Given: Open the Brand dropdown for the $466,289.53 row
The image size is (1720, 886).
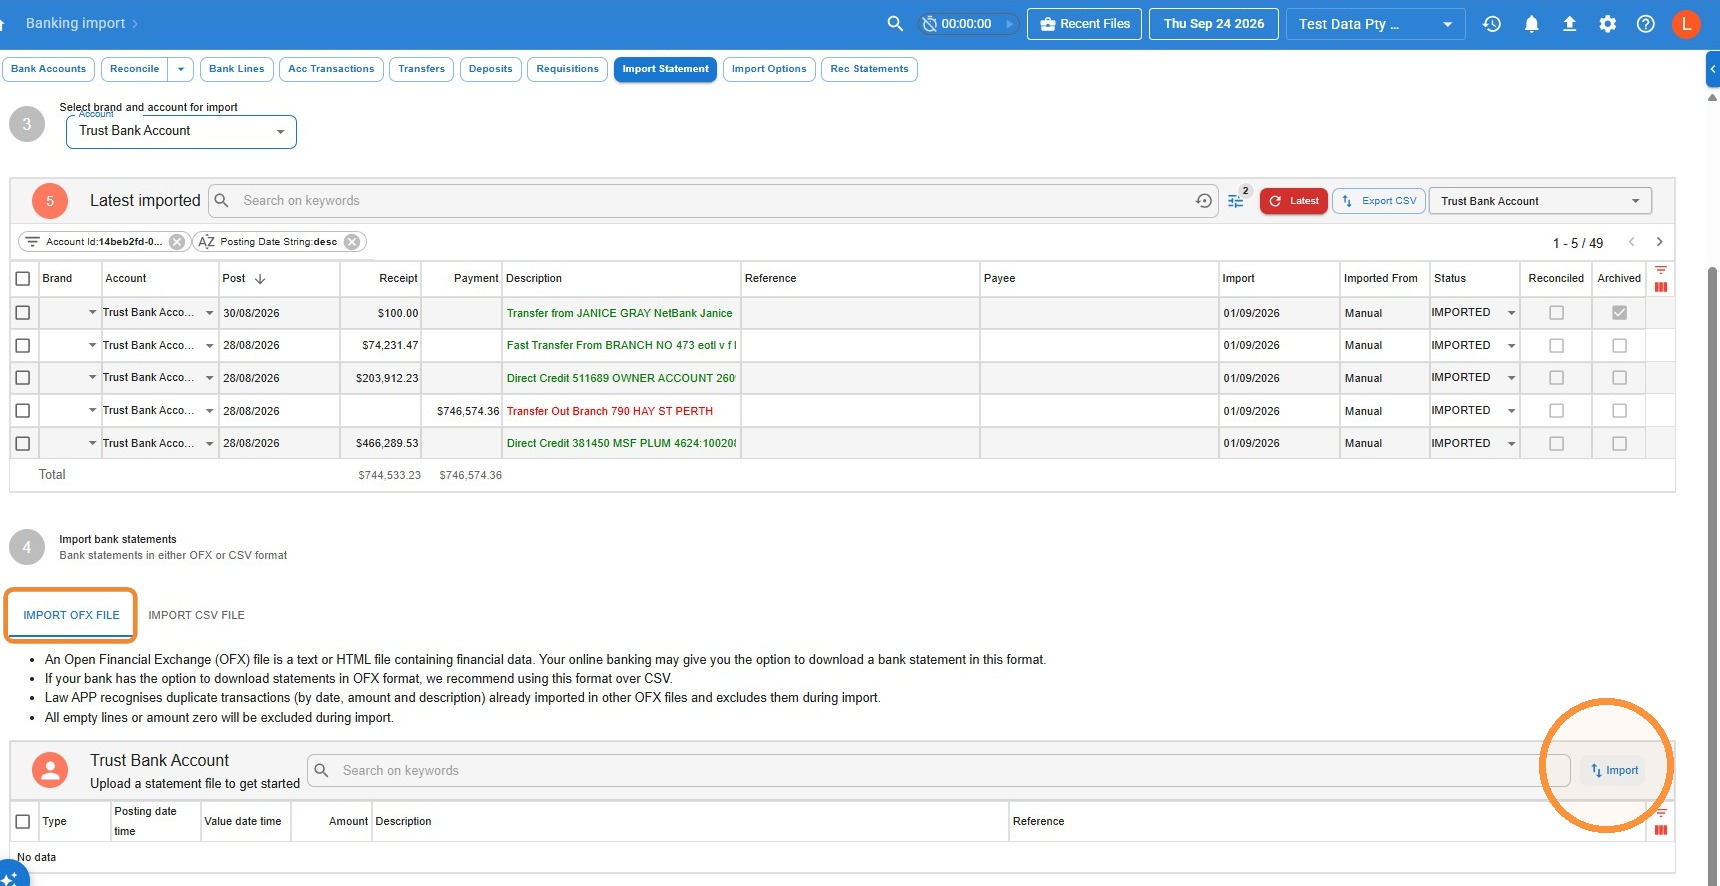Looking at the screenshot, I should [x=93, y=443].
